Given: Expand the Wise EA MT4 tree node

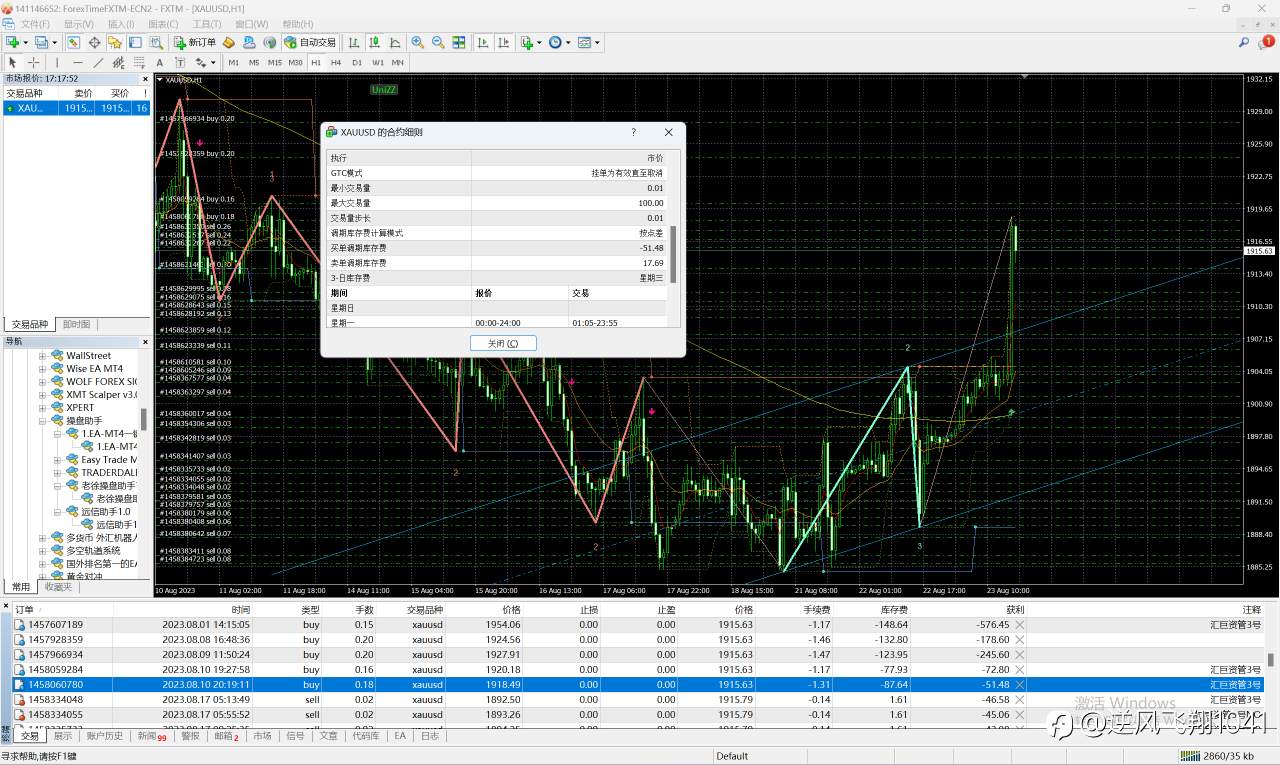Looking at the screenshot, I should [x=43, y=369].
